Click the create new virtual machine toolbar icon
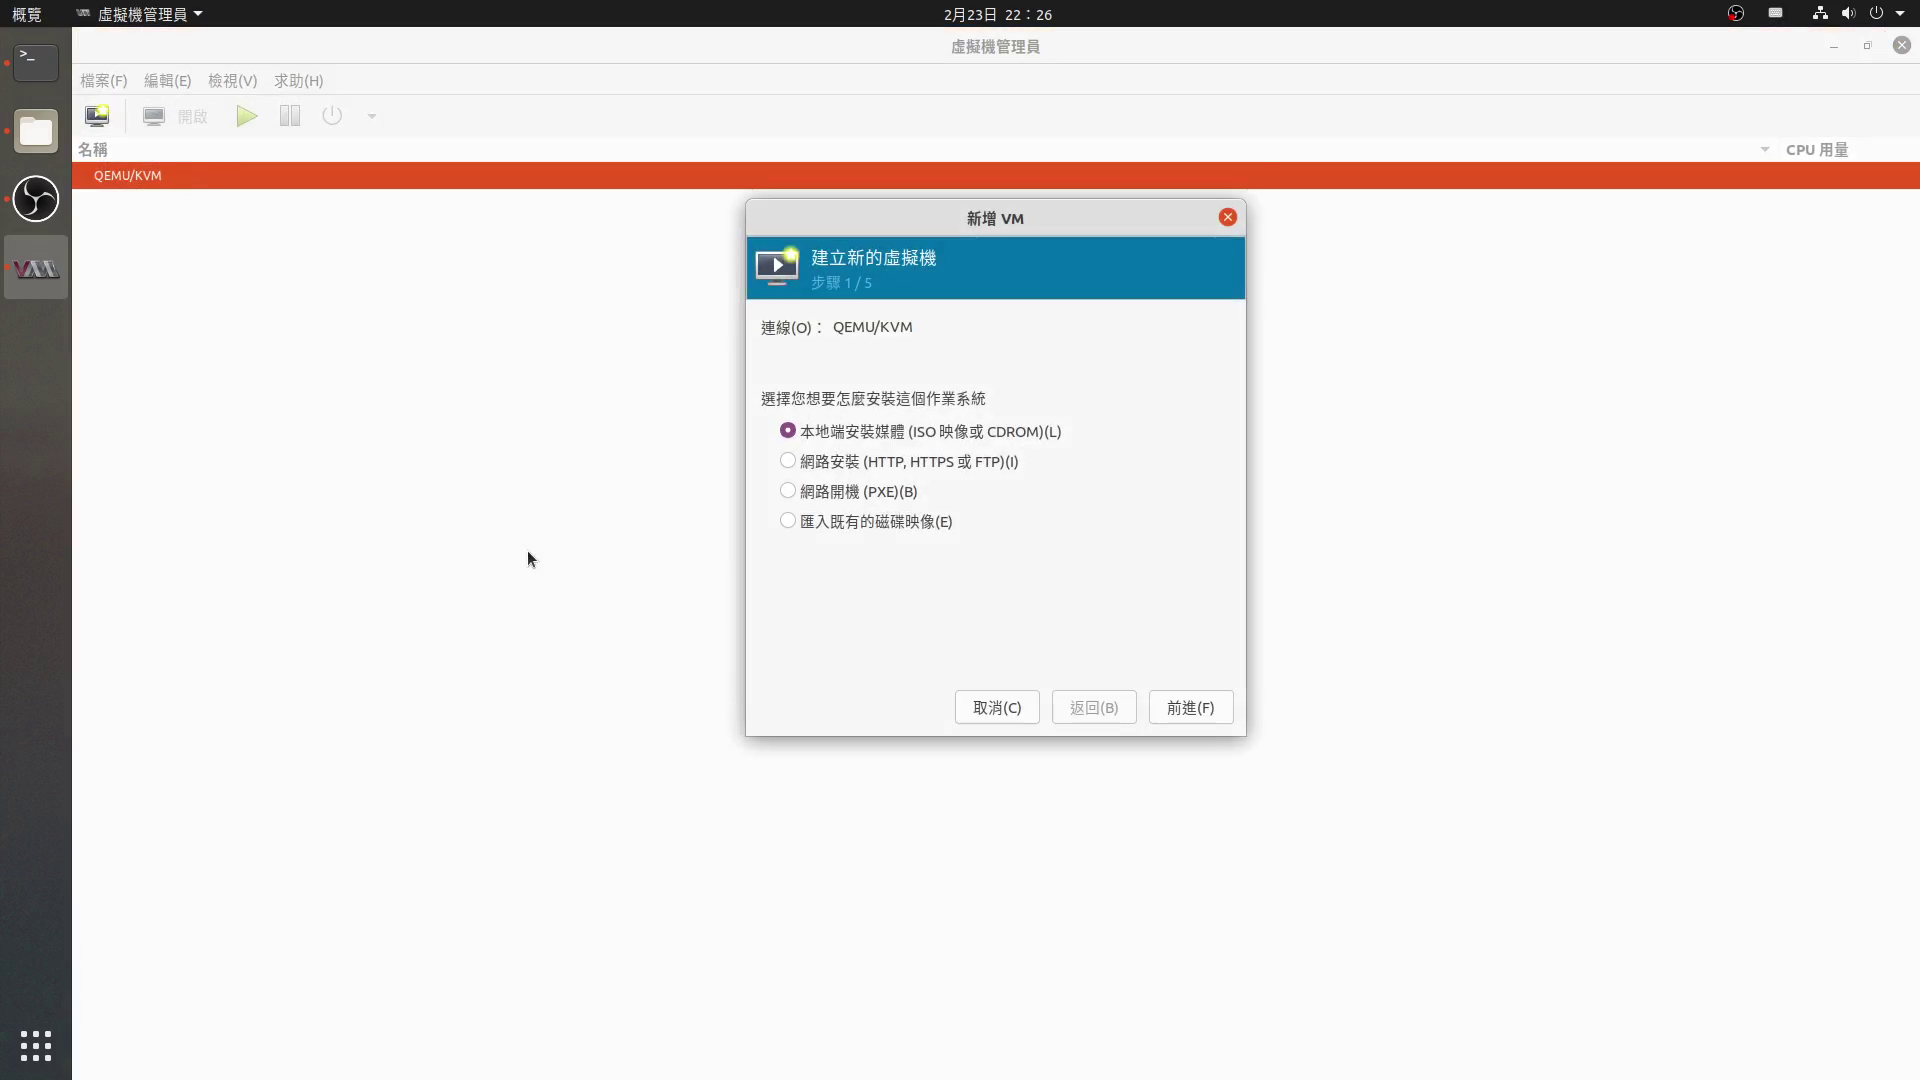Screen dimensions: 1920x1080 97,116
